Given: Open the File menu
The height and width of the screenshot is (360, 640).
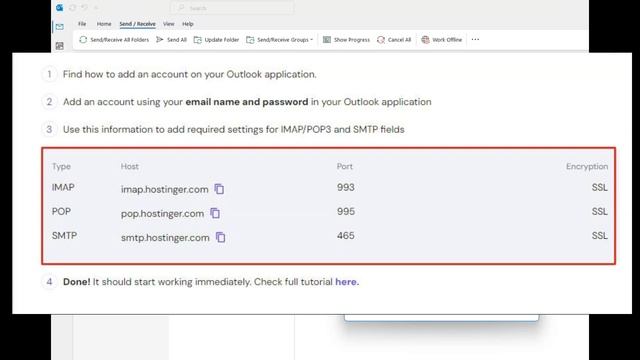Looking at the screenshot, I should tap(82, 24).
